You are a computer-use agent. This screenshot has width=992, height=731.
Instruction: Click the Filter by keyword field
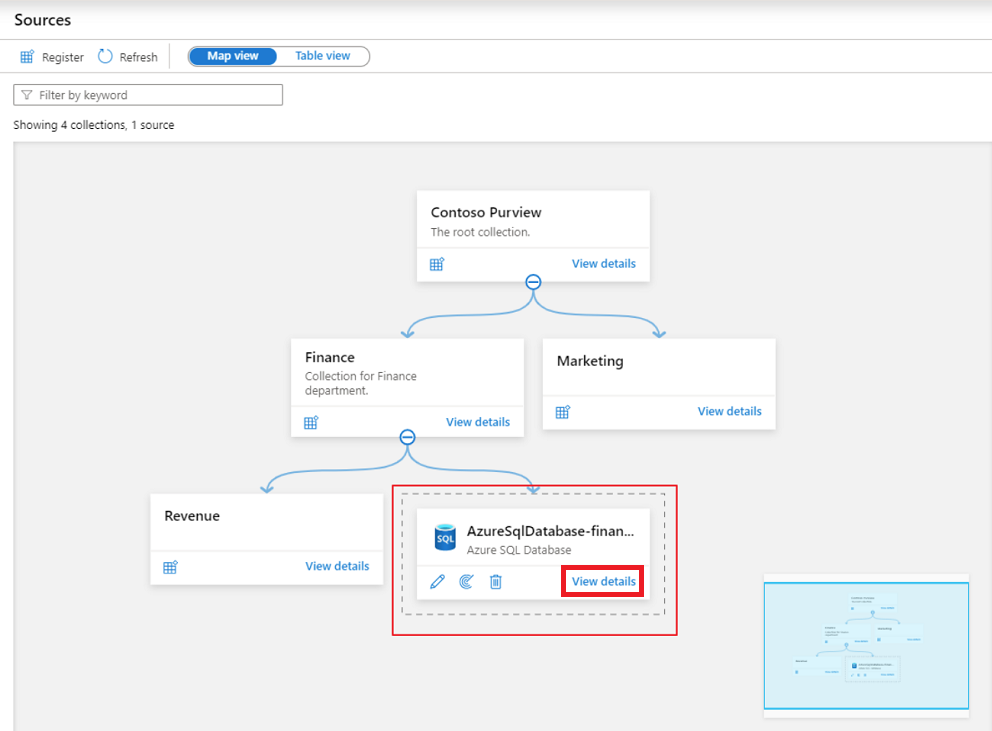pos(148,94)
